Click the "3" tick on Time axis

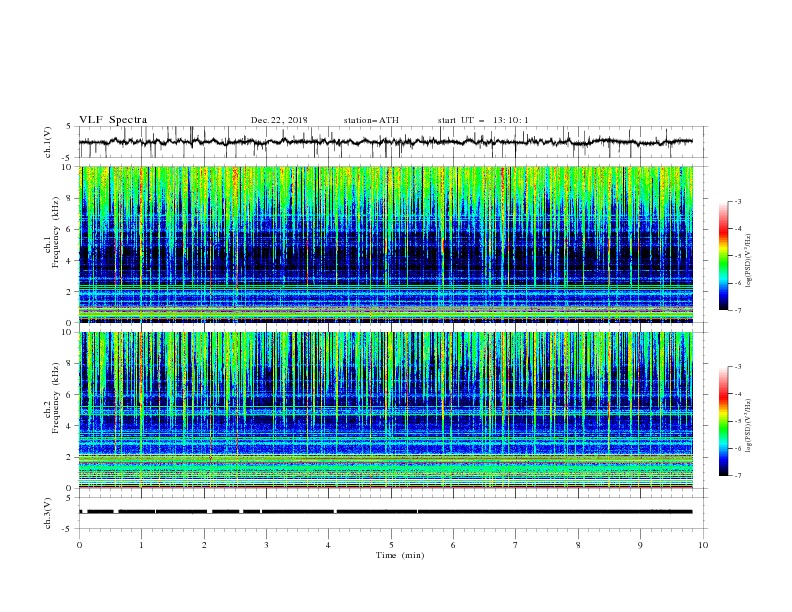tap(266, 545)
